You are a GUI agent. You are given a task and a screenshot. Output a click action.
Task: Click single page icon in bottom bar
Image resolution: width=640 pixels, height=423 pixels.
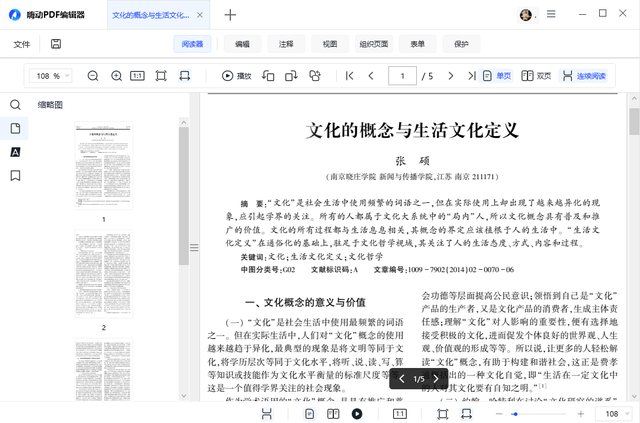(309, 414)
